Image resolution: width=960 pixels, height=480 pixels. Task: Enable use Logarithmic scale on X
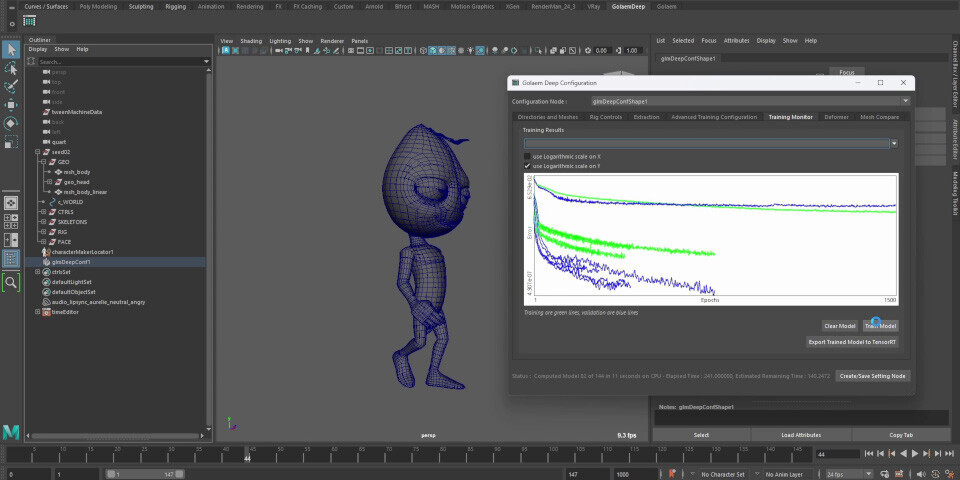coord(527,157)
